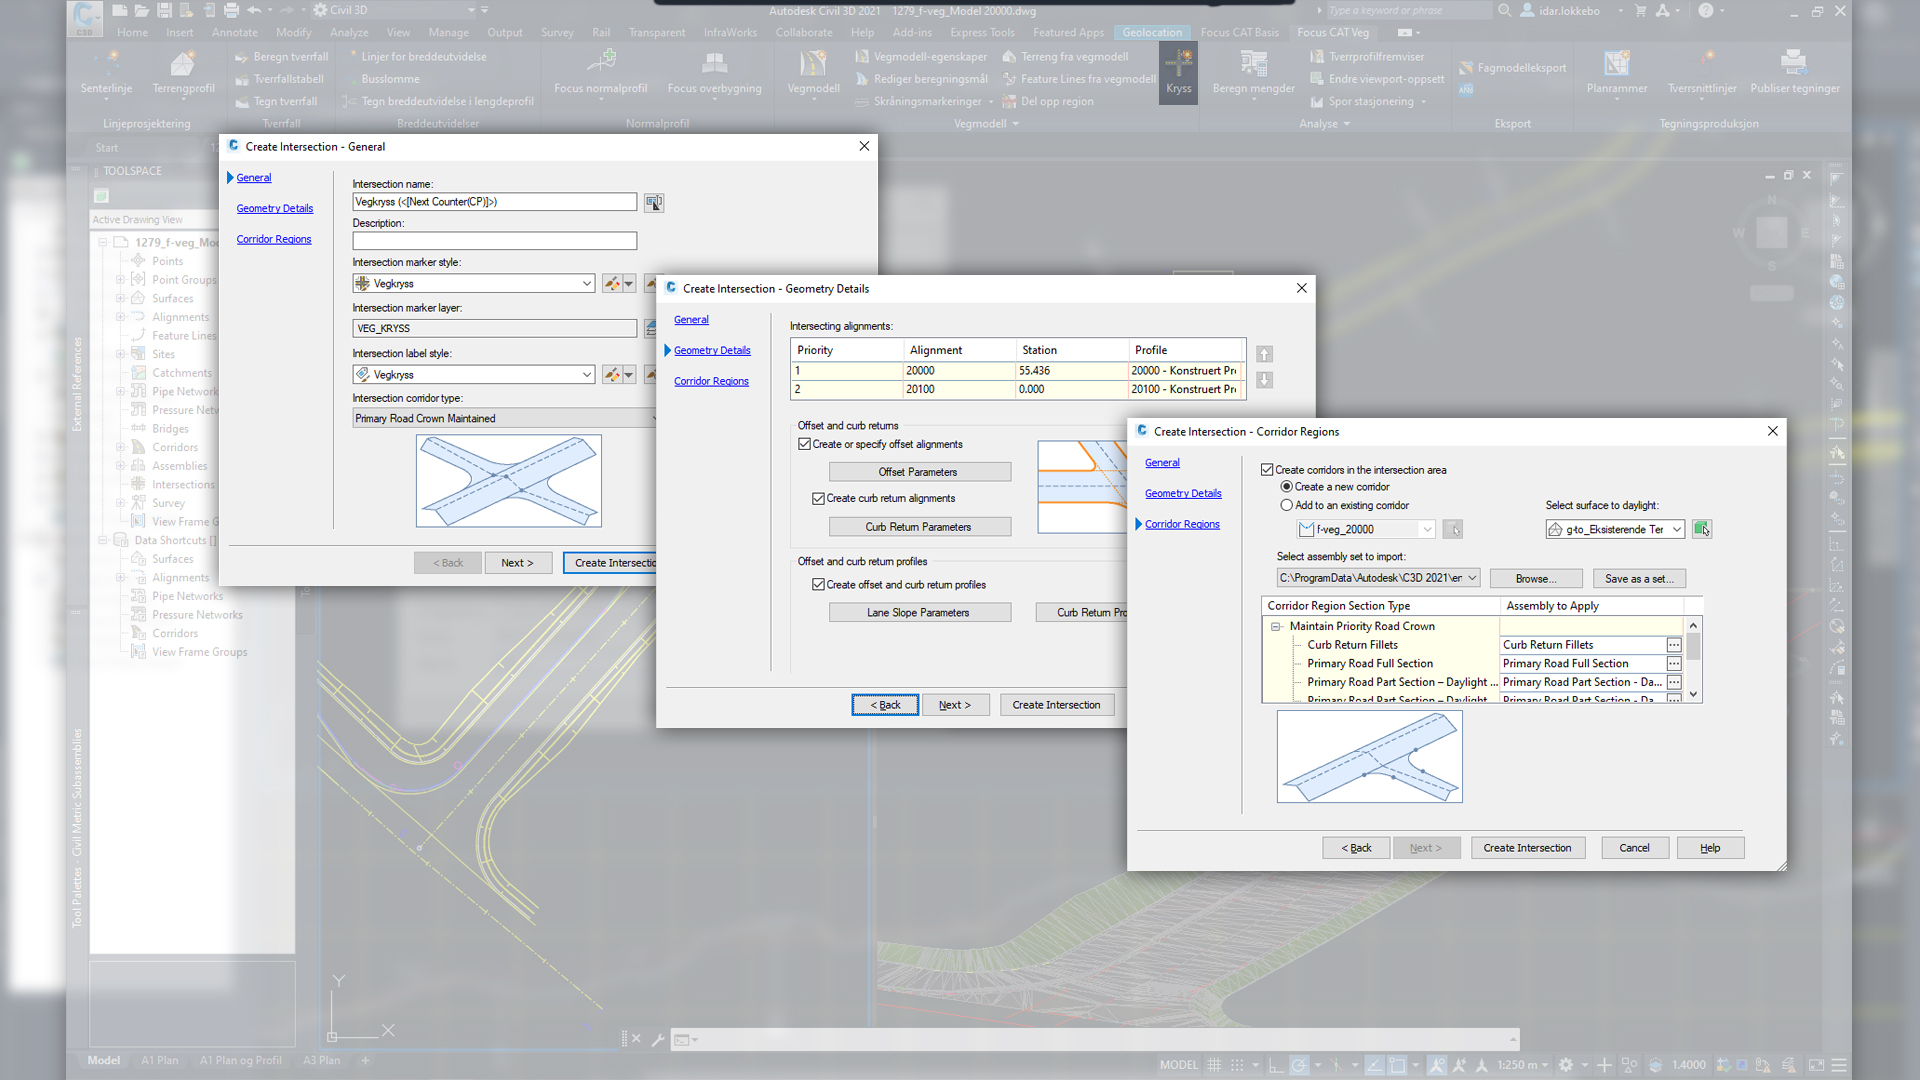Edit the intersection label style icon
This screenshot has height=1080, width=1920.
pyautogui.click(x=612, y=375)
